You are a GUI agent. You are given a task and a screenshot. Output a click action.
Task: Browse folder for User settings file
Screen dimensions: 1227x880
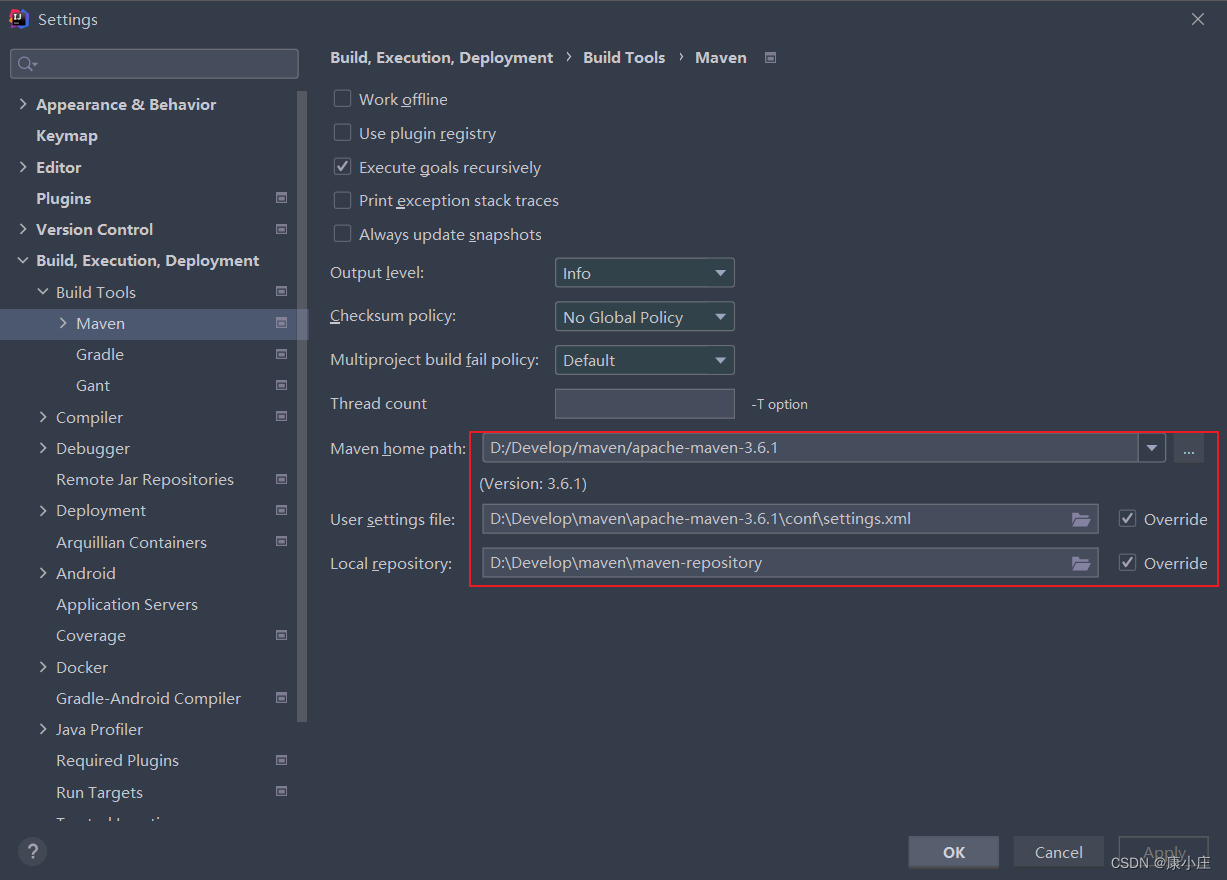(x=1081, y=519)
